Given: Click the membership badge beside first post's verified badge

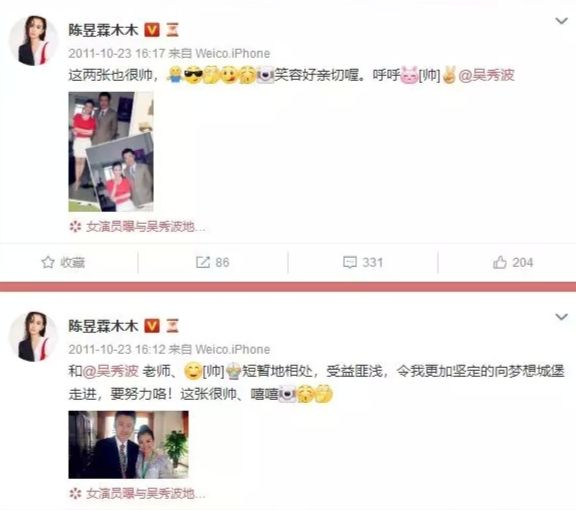Looking at the screenshot, I should click(x=172, y=30).
